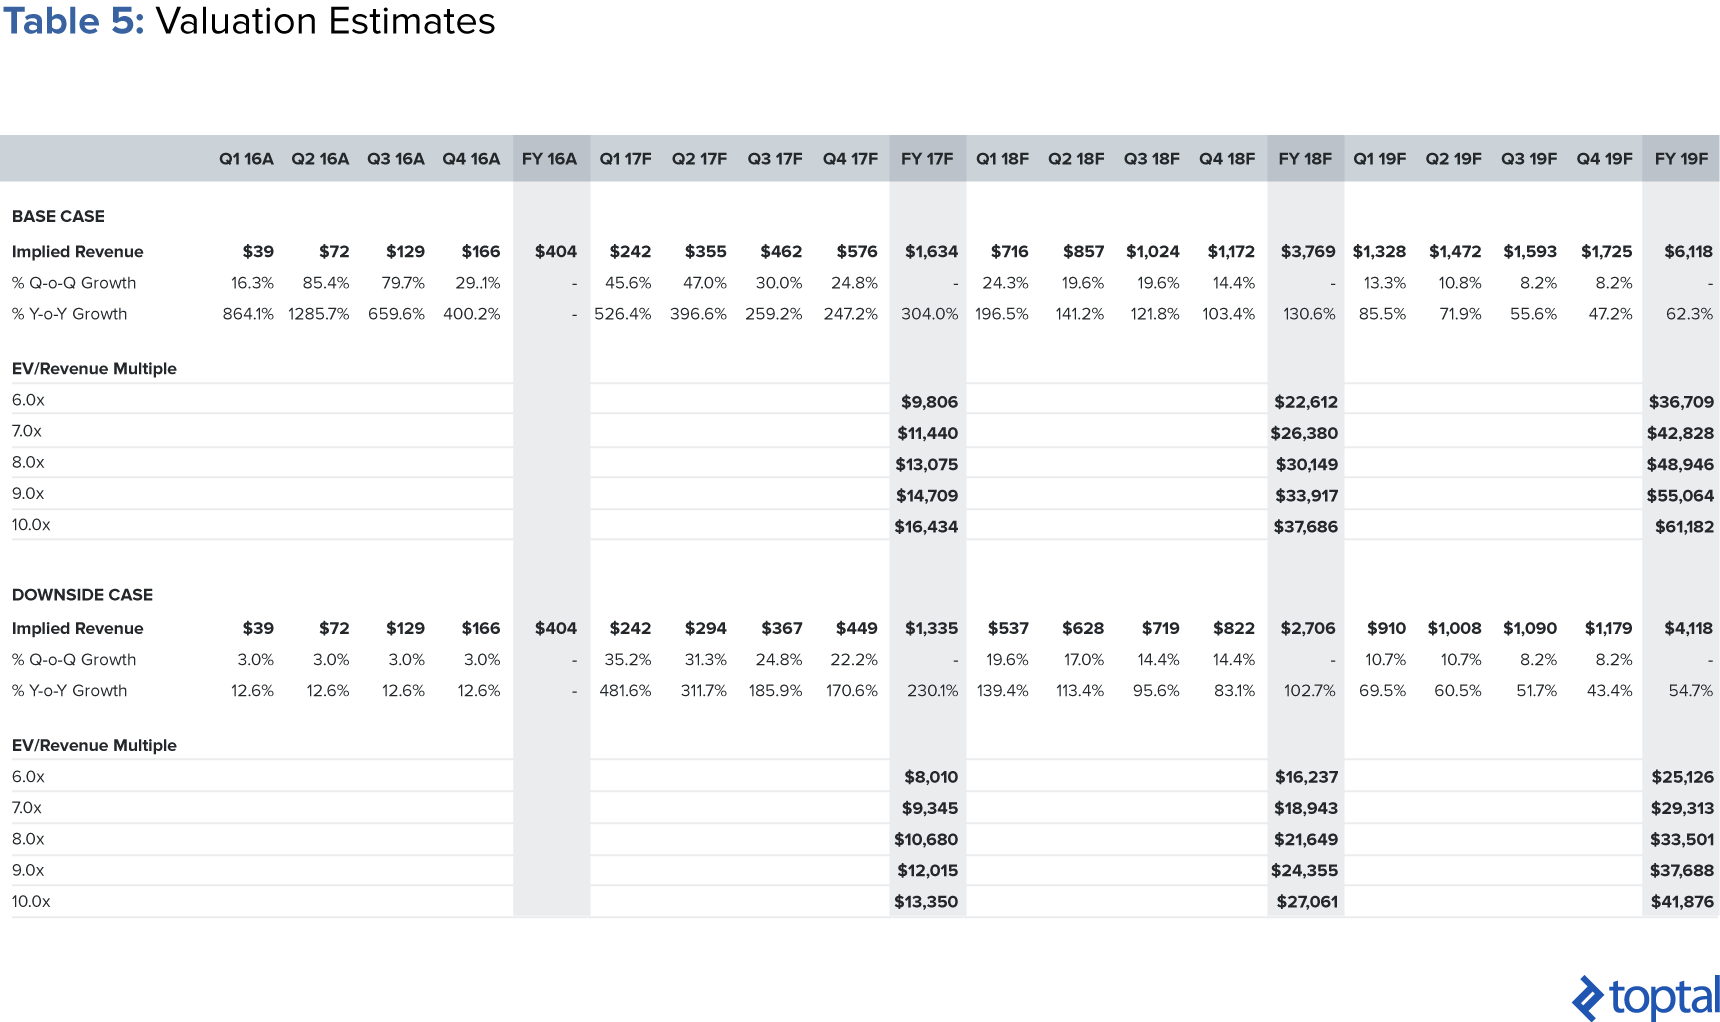Click the DOWNSIDE CASE section heading
This screenshot has height=1022, width=1720.
[x=82, y=594]
